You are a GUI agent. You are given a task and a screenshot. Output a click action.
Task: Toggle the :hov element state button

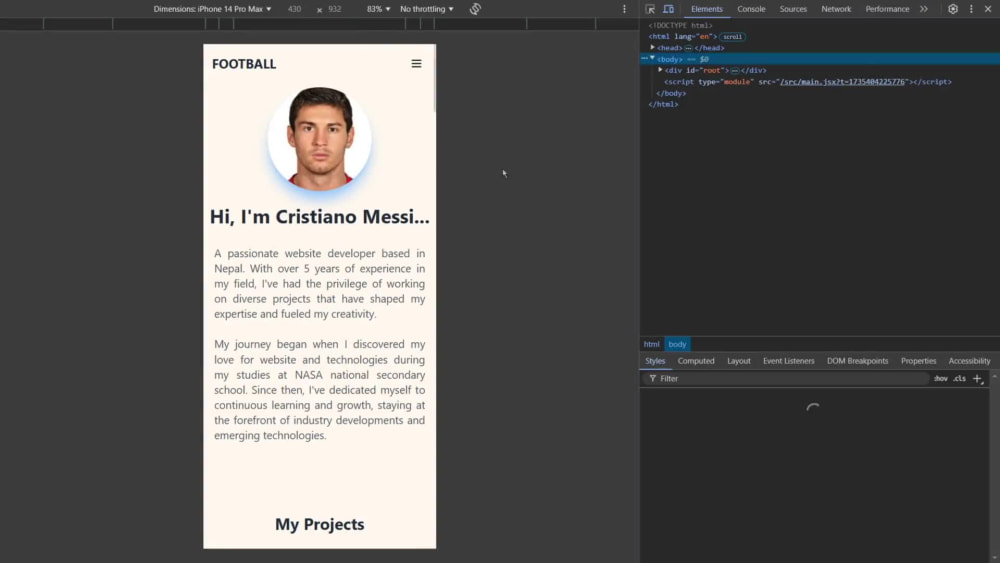point(941,379)
